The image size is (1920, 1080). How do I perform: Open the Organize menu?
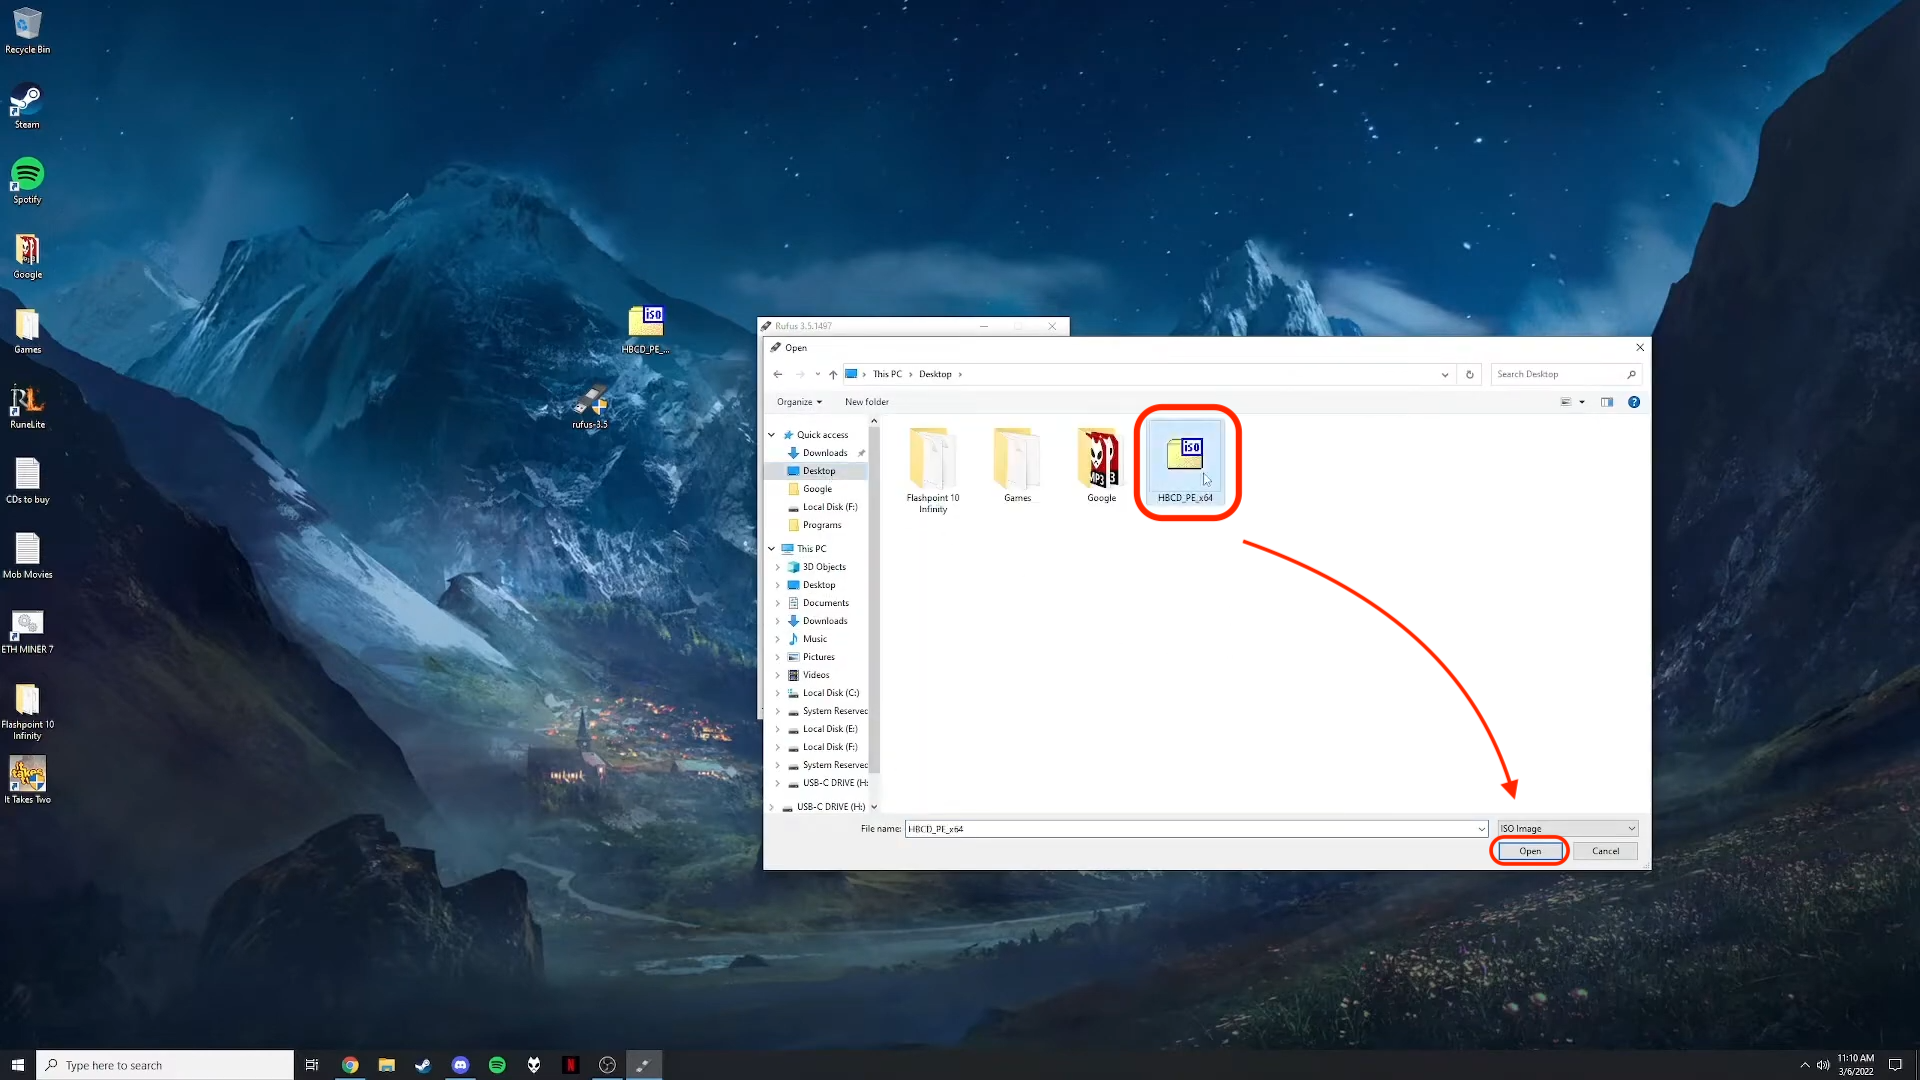[x=799, y=402]
